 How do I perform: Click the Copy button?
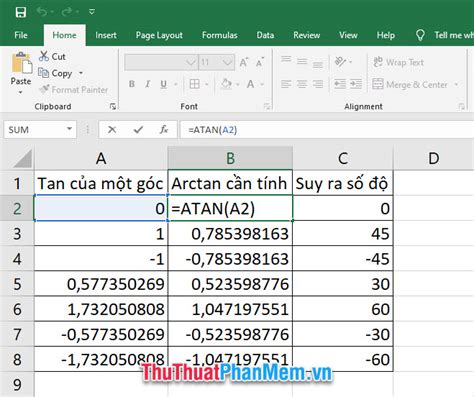(55, 73)
